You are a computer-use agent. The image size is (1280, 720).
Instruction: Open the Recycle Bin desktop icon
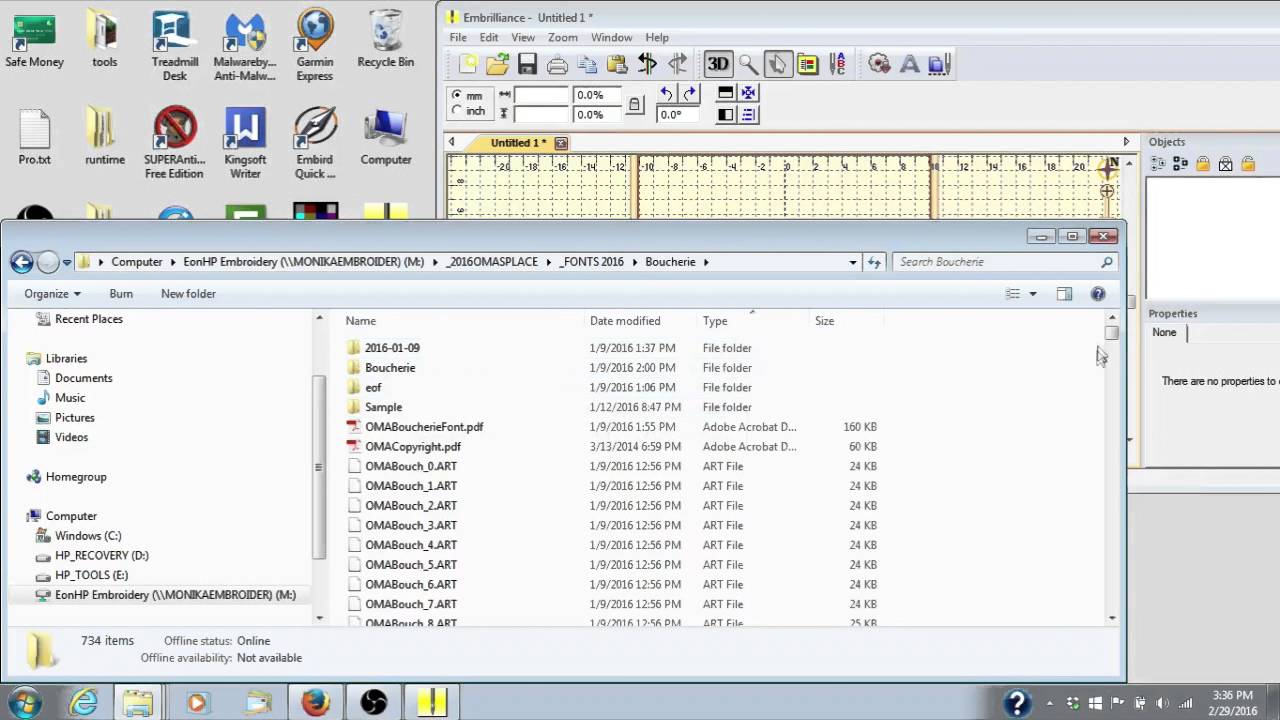click(385, 40)
